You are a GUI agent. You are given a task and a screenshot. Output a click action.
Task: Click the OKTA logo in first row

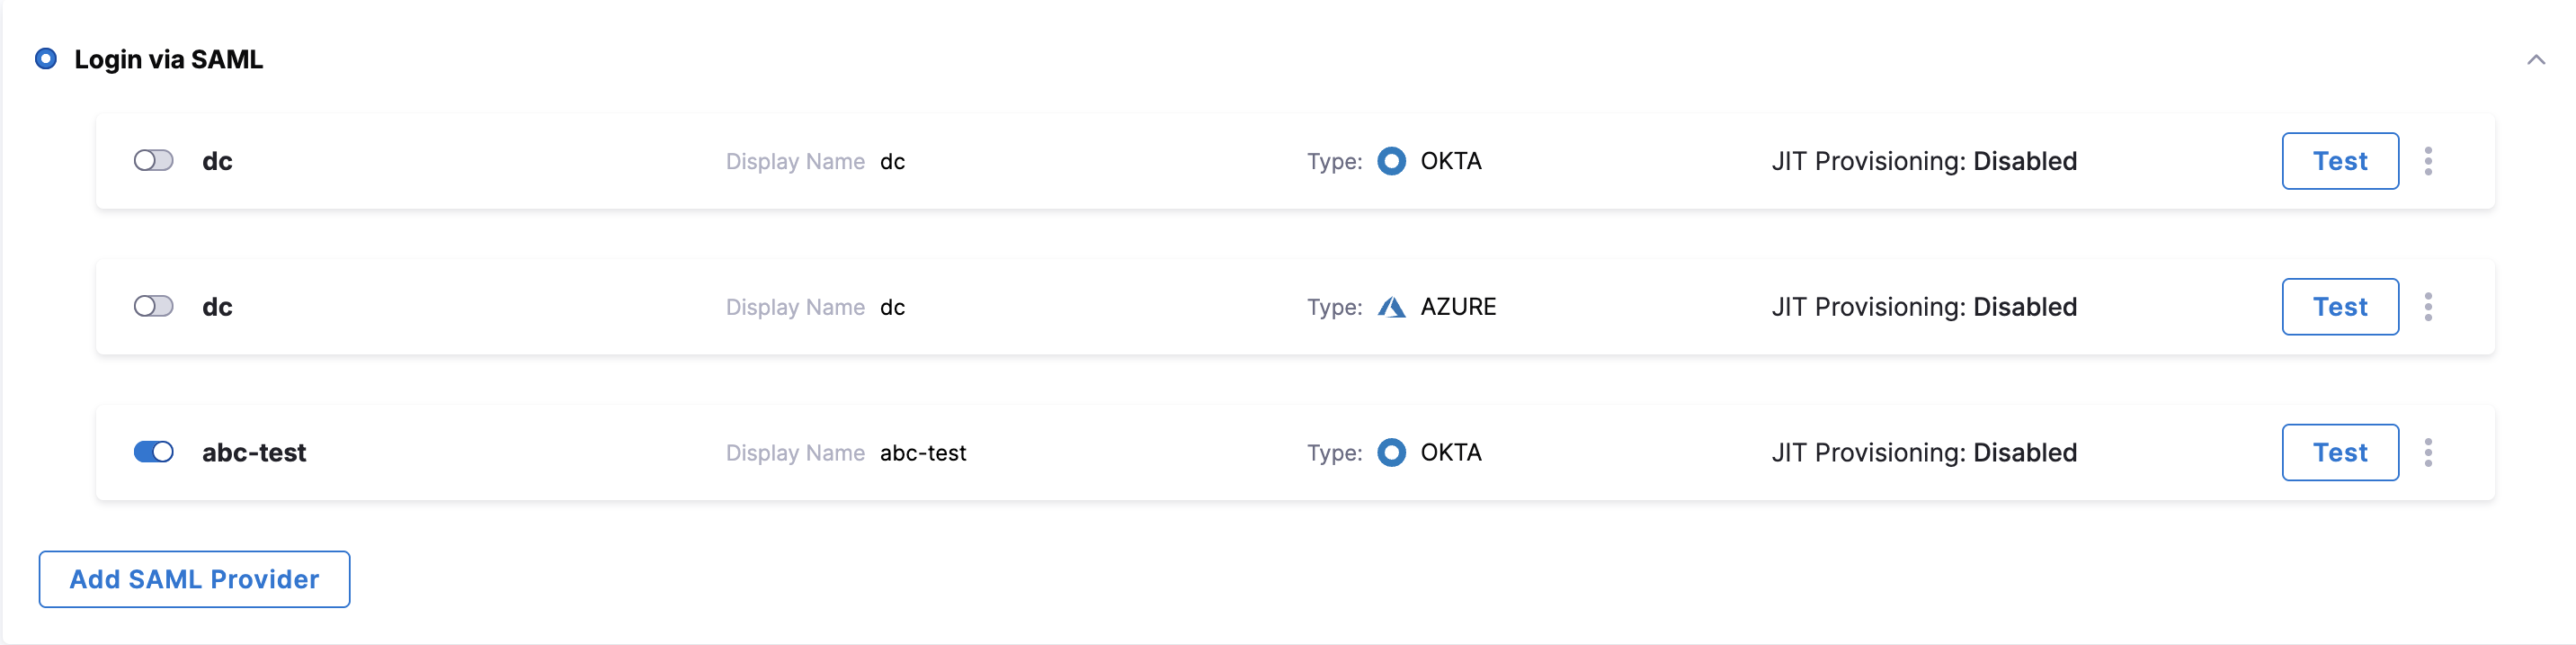point(1391,161)
